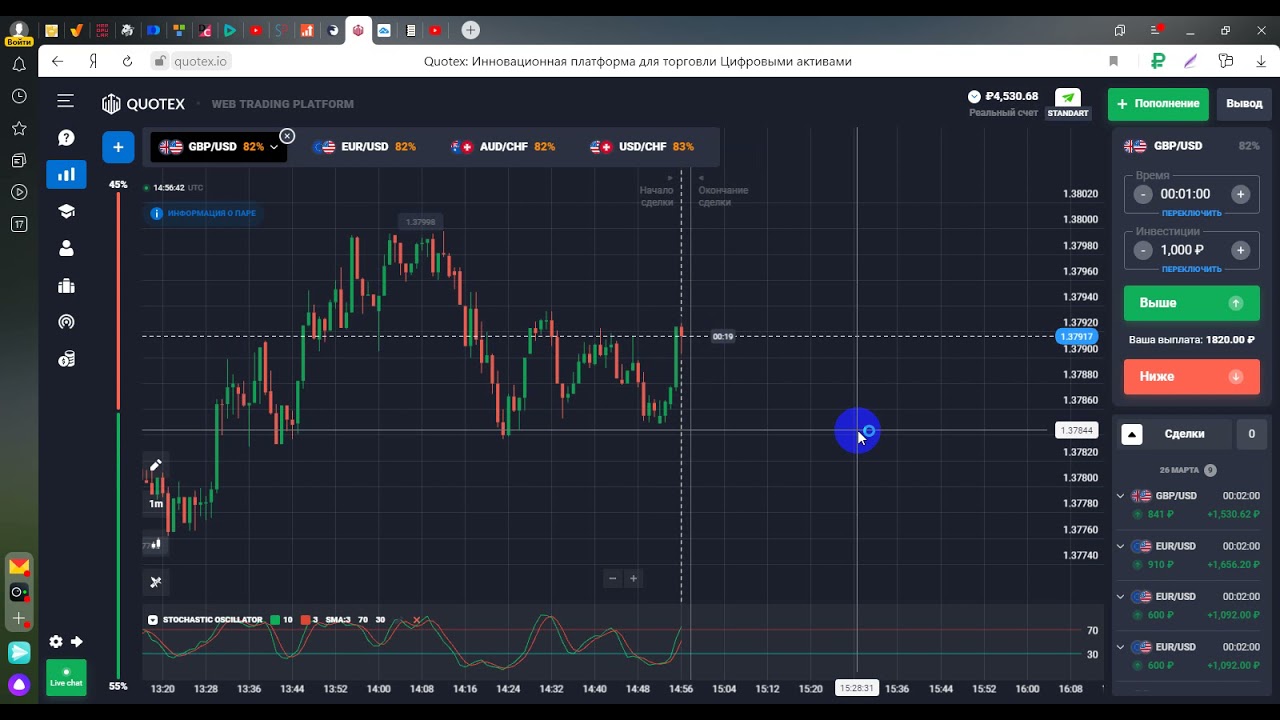This screenshot has width=1280, height=720.
Task: Click the red 3 stochastic color swatch
Action: pyautogui.click(x=306, y=620)
